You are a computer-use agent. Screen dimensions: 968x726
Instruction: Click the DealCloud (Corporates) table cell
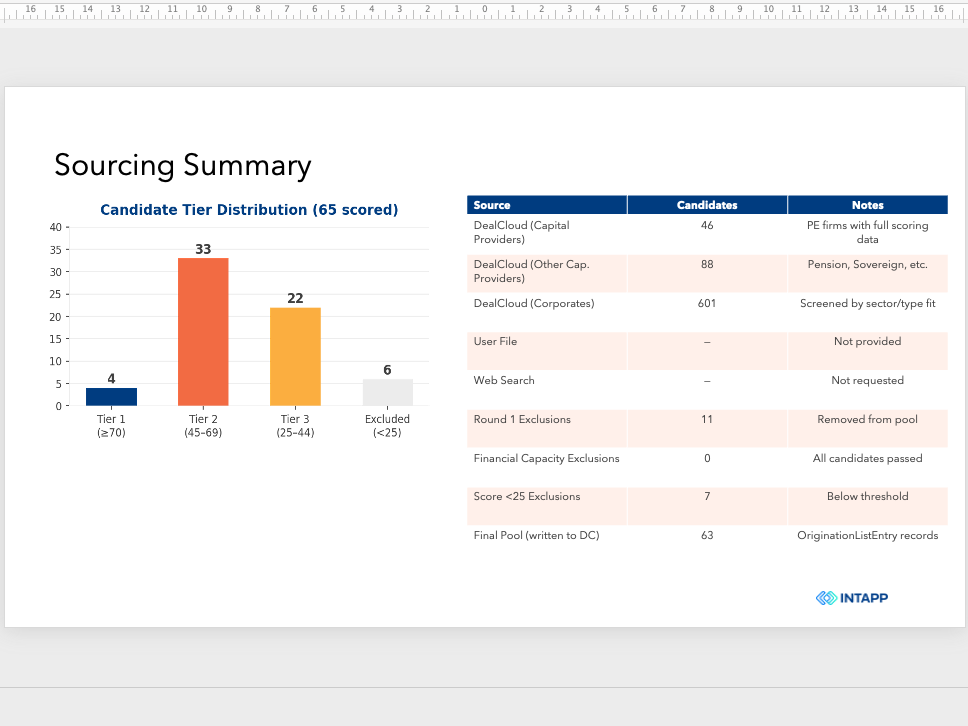(547, 312)
